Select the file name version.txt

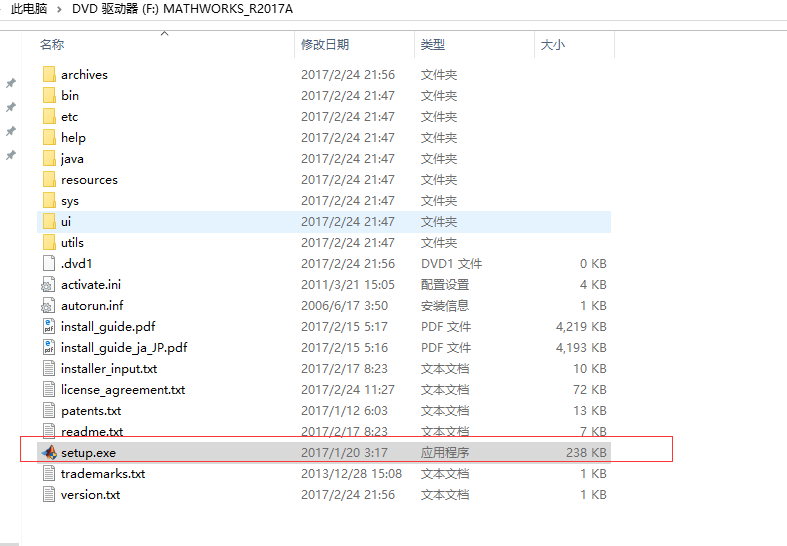(x=90, y=495)
